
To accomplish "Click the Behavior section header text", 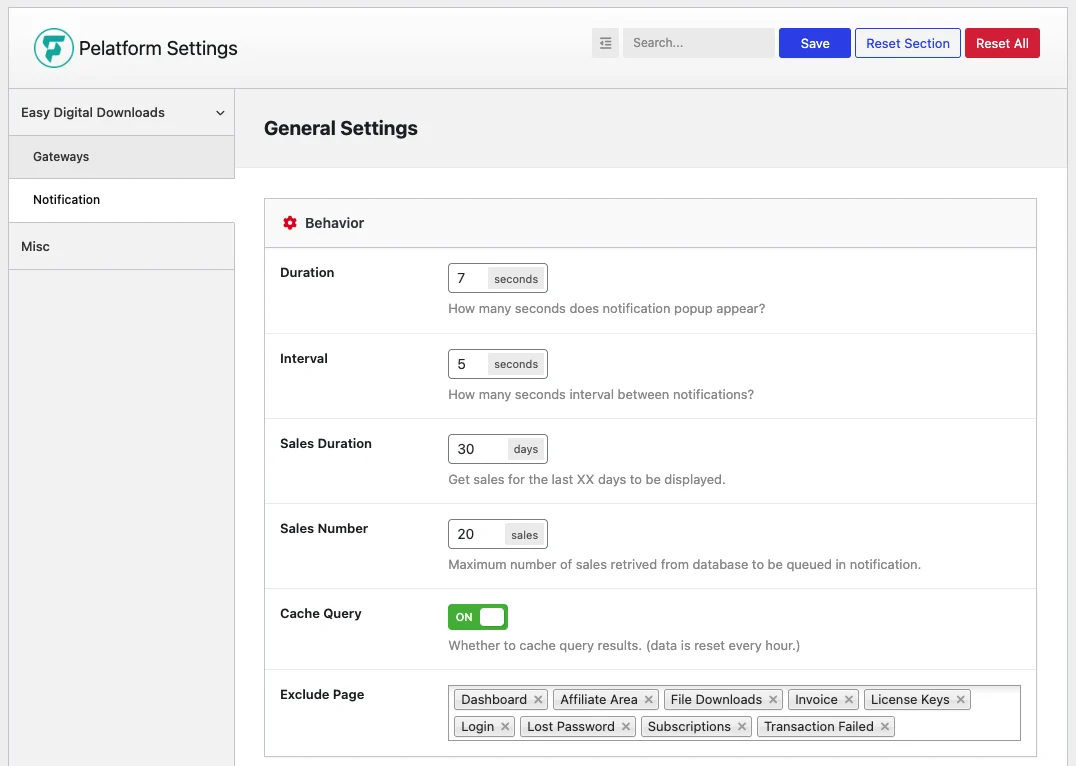I will (334, 223).
